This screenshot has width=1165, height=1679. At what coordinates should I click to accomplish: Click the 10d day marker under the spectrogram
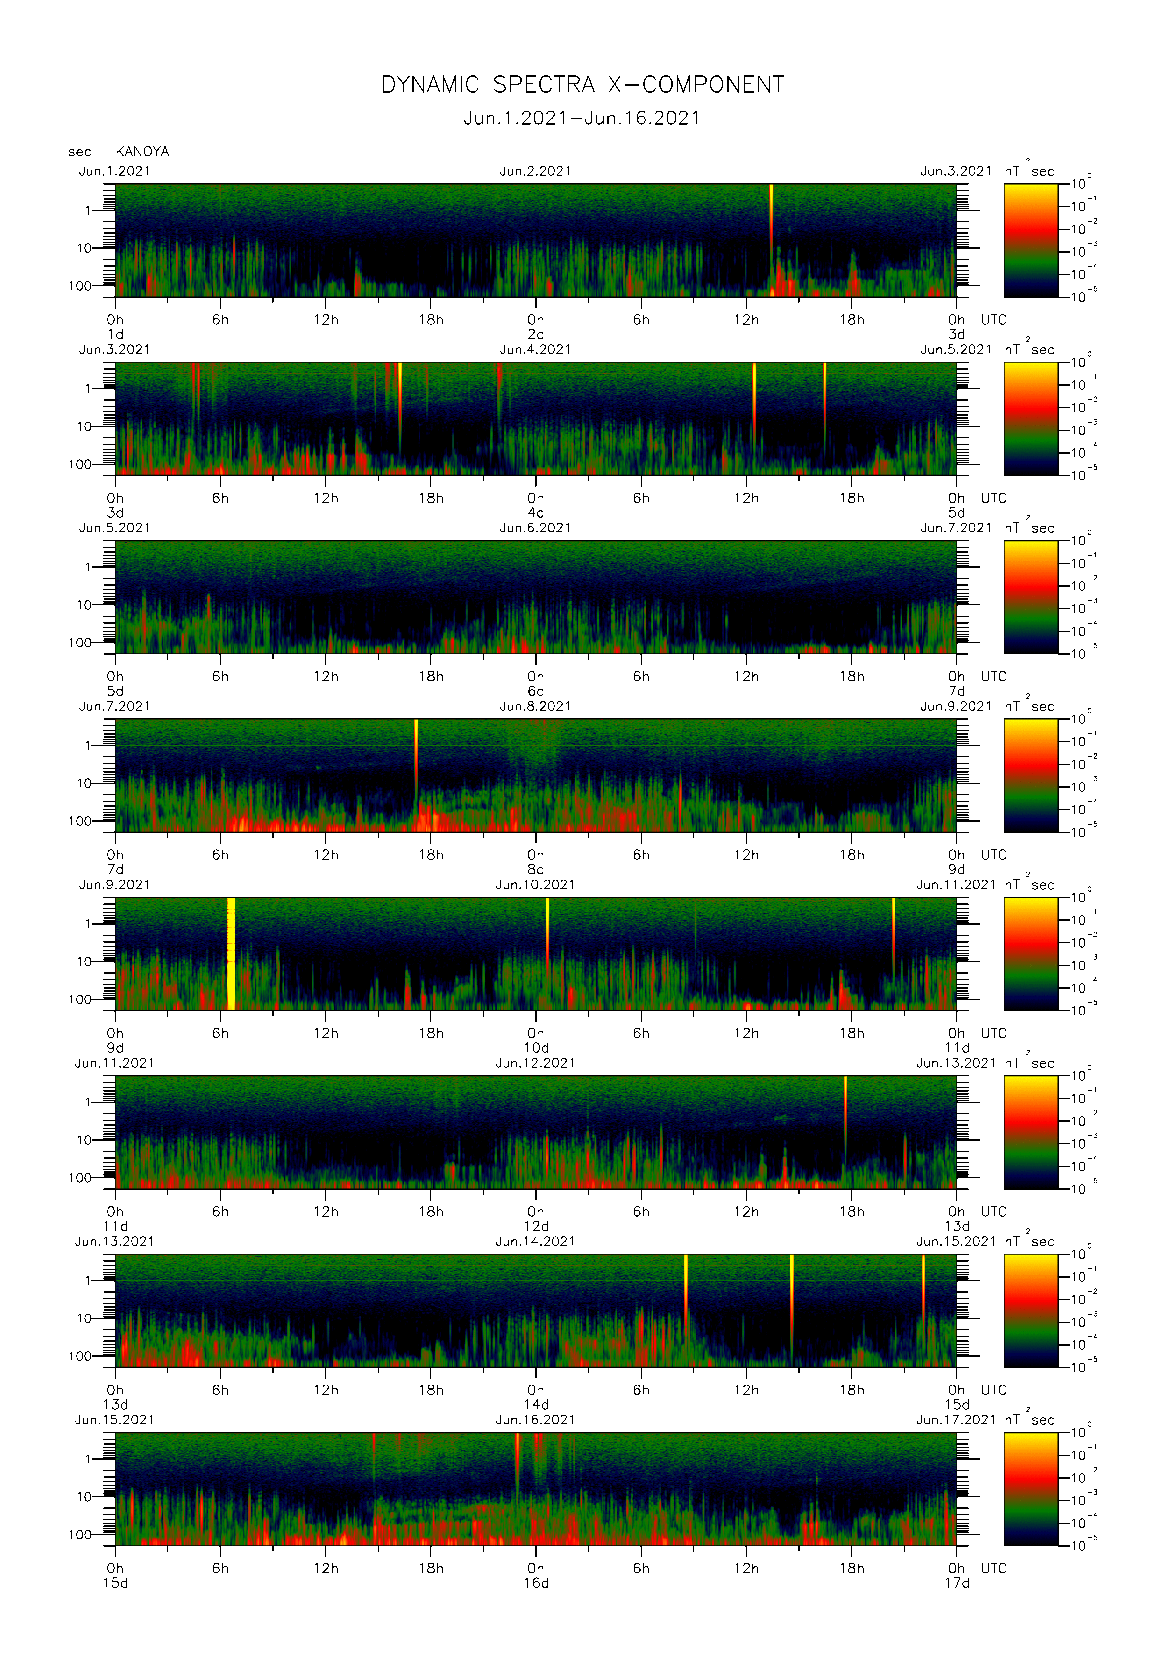click(536, 1048)
